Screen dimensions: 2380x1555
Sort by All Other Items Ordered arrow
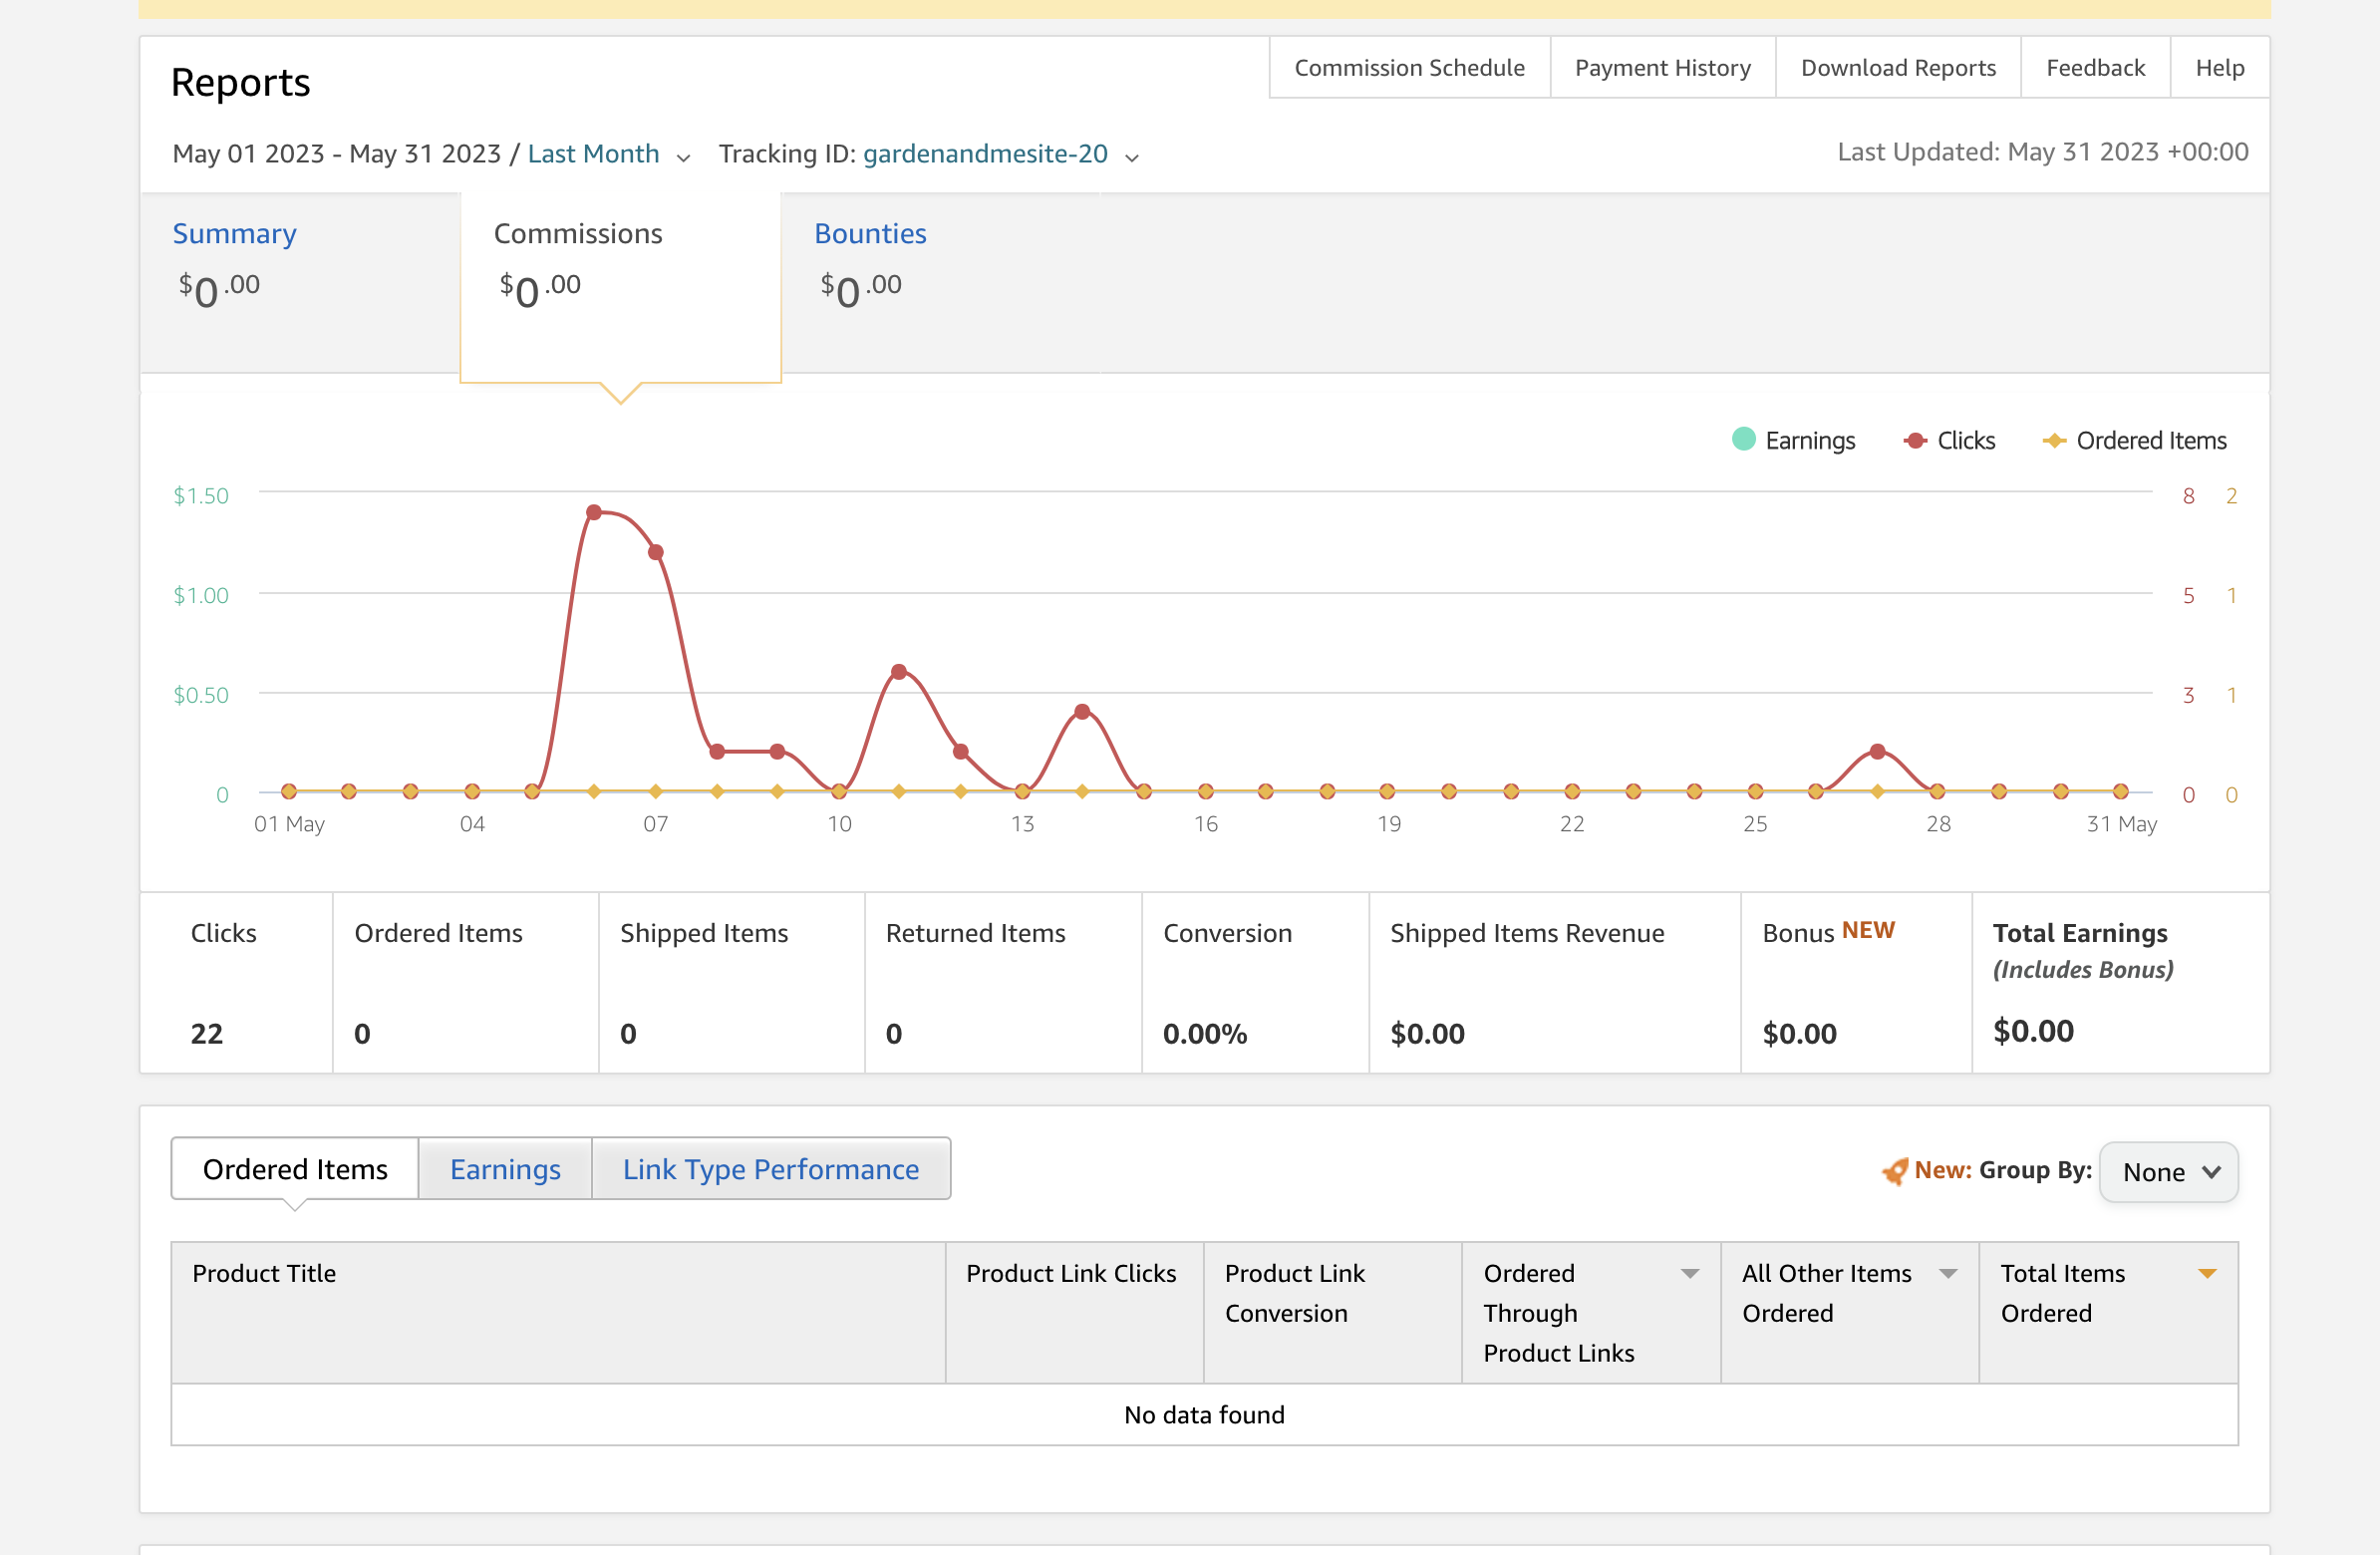click(1948, 1273)
